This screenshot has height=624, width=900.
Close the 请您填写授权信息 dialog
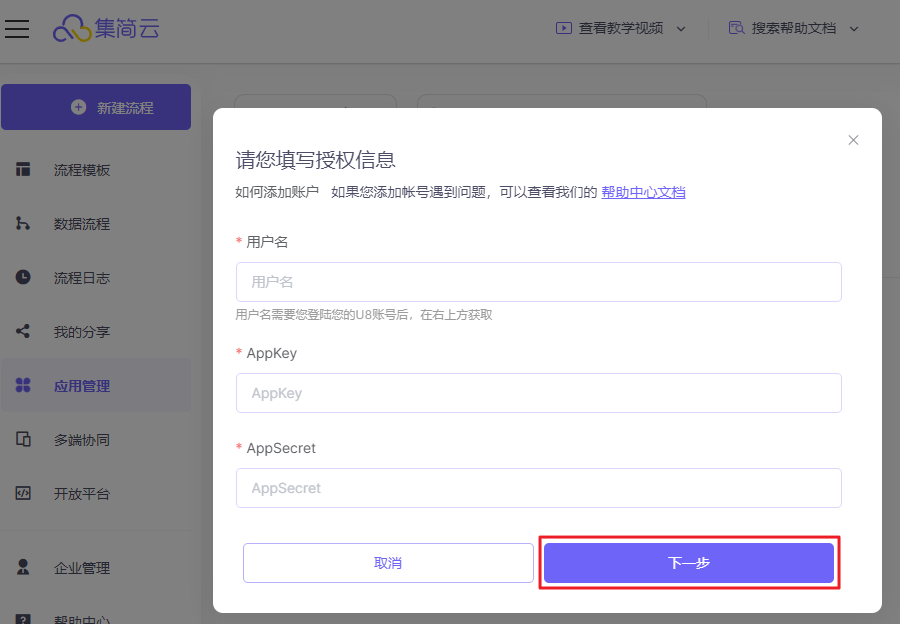tap(854, 140)
